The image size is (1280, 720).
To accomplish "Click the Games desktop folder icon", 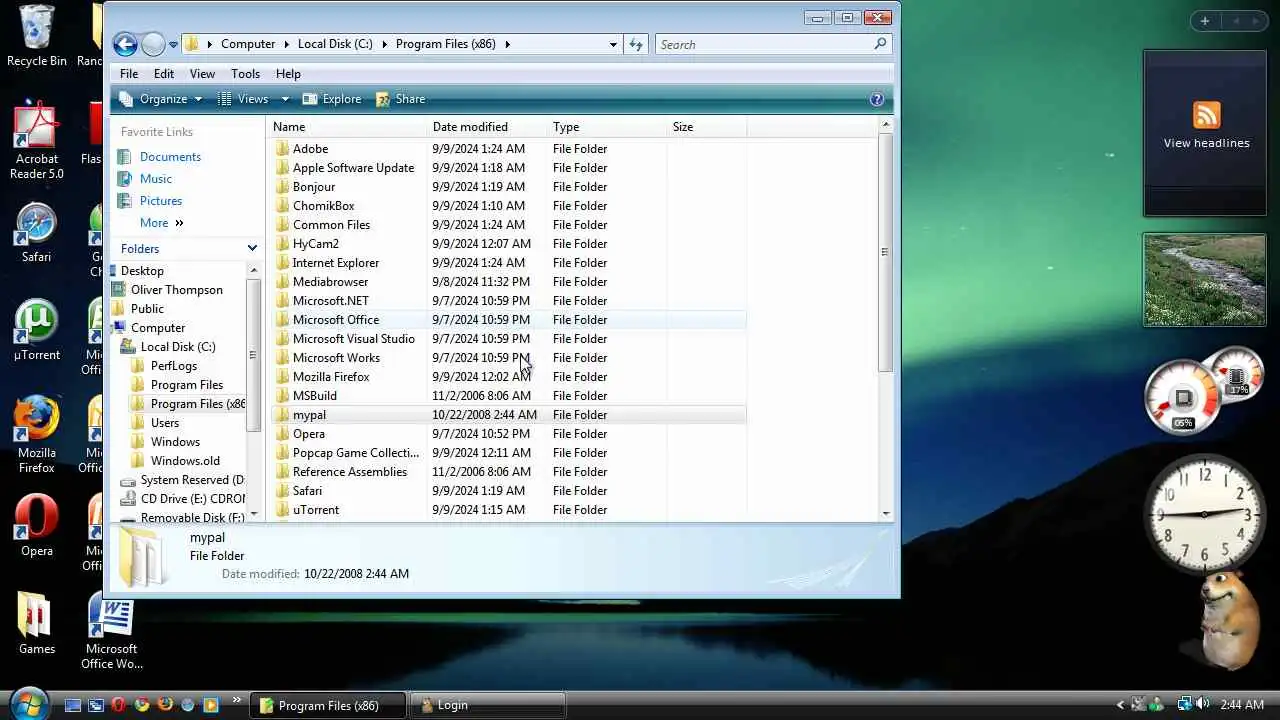I will pyautogui.click(x=36, y=624).
